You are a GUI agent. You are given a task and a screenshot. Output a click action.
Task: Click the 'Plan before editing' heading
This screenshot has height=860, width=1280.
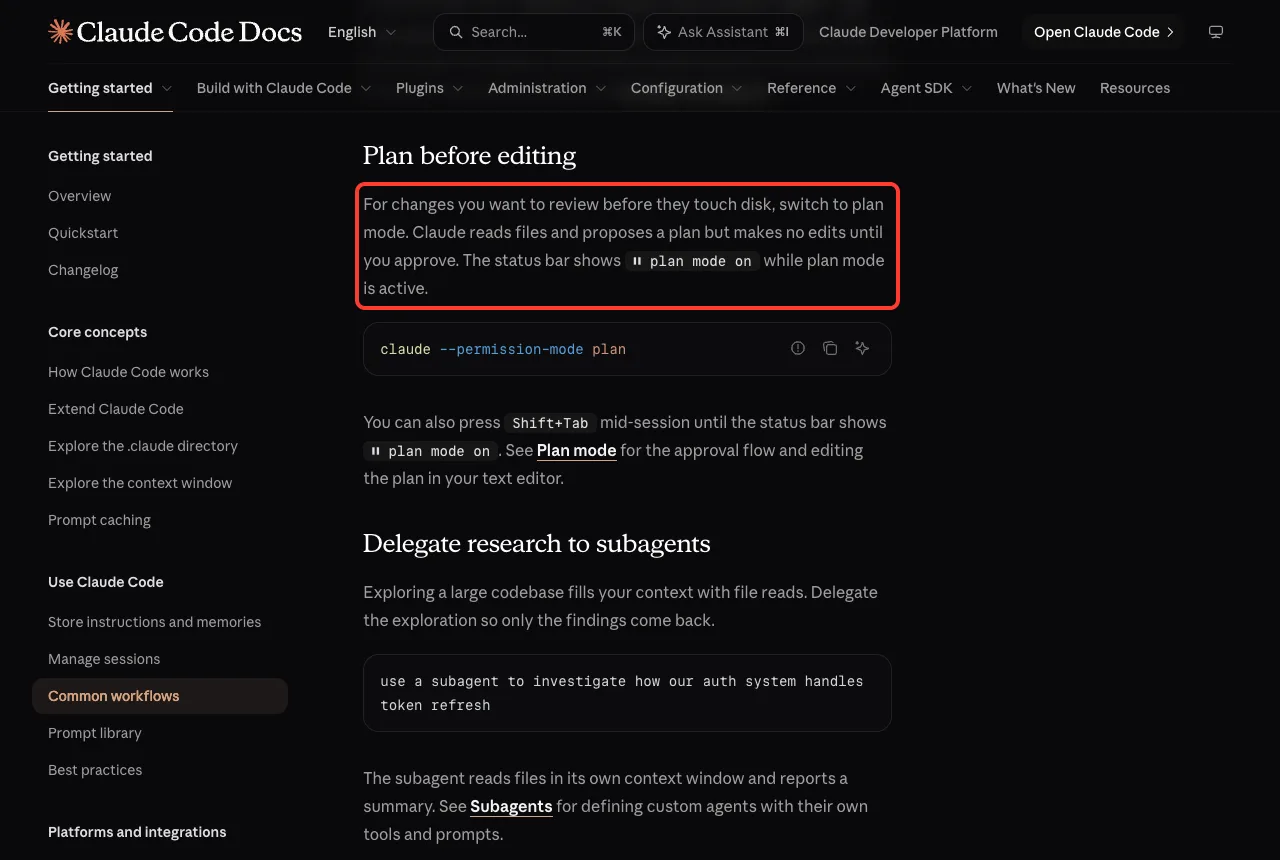click(470, 155)
